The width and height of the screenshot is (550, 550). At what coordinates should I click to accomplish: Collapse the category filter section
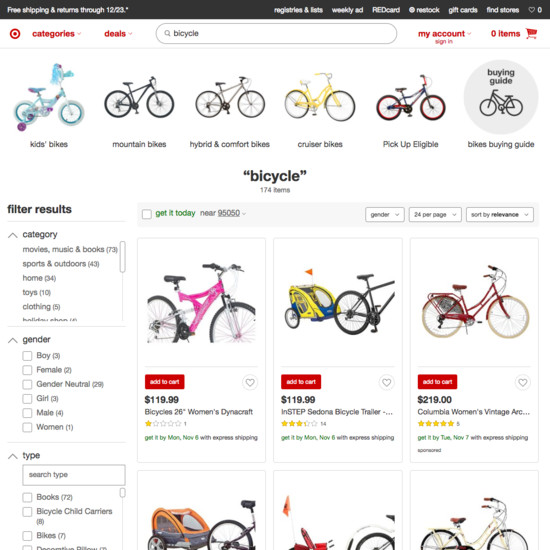click(x=13, y=235)
